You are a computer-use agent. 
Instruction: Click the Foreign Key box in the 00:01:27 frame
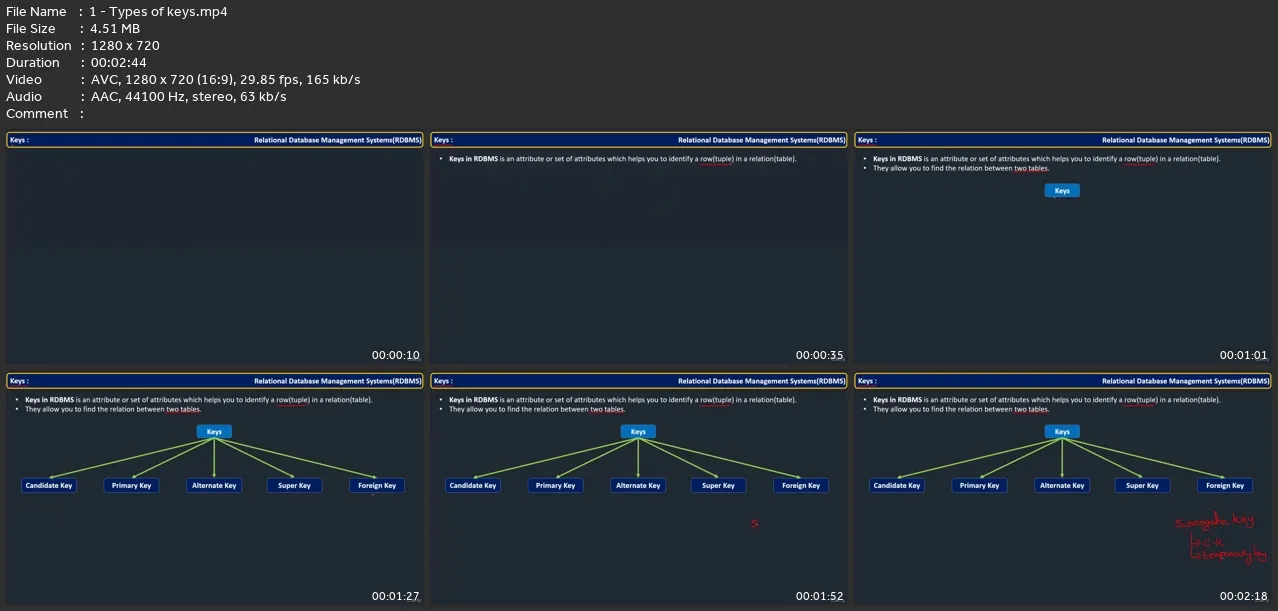377,485
